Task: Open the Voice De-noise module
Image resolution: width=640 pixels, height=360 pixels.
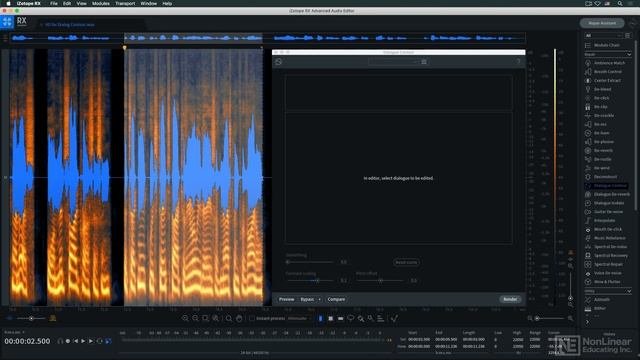Action: [x=604, y=273]
